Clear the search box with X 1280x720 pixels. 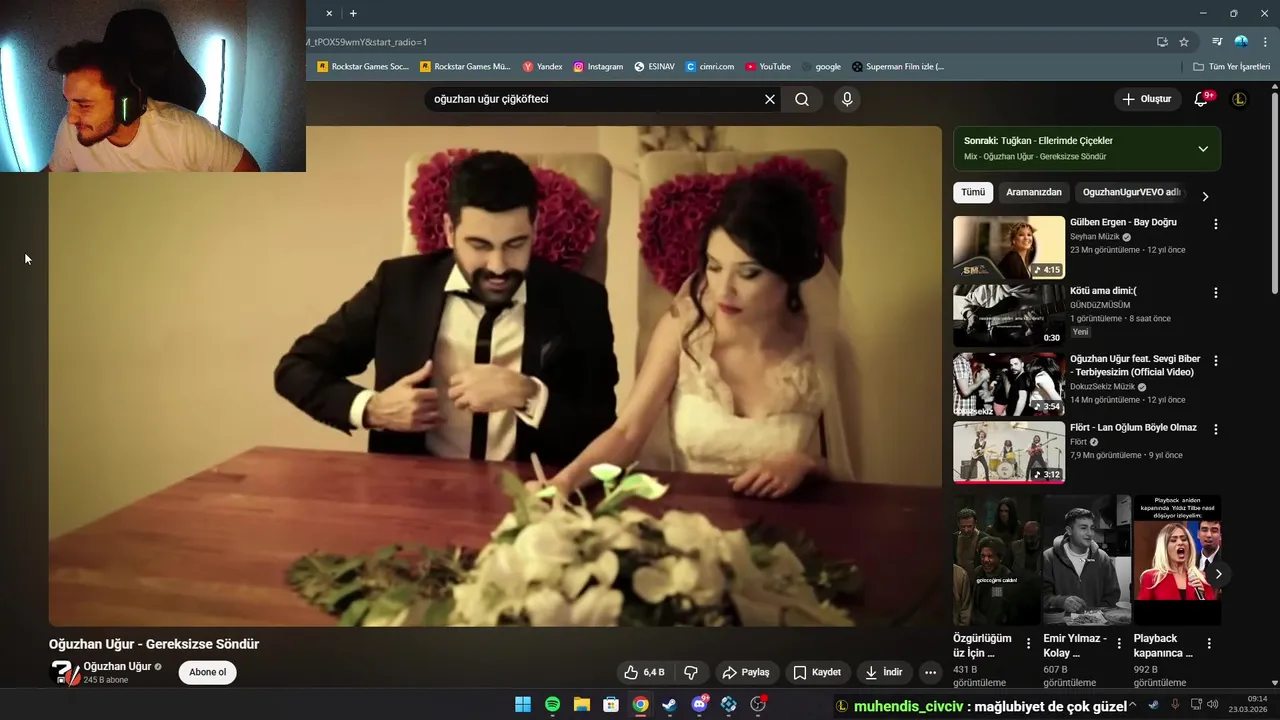pos(770,99)
